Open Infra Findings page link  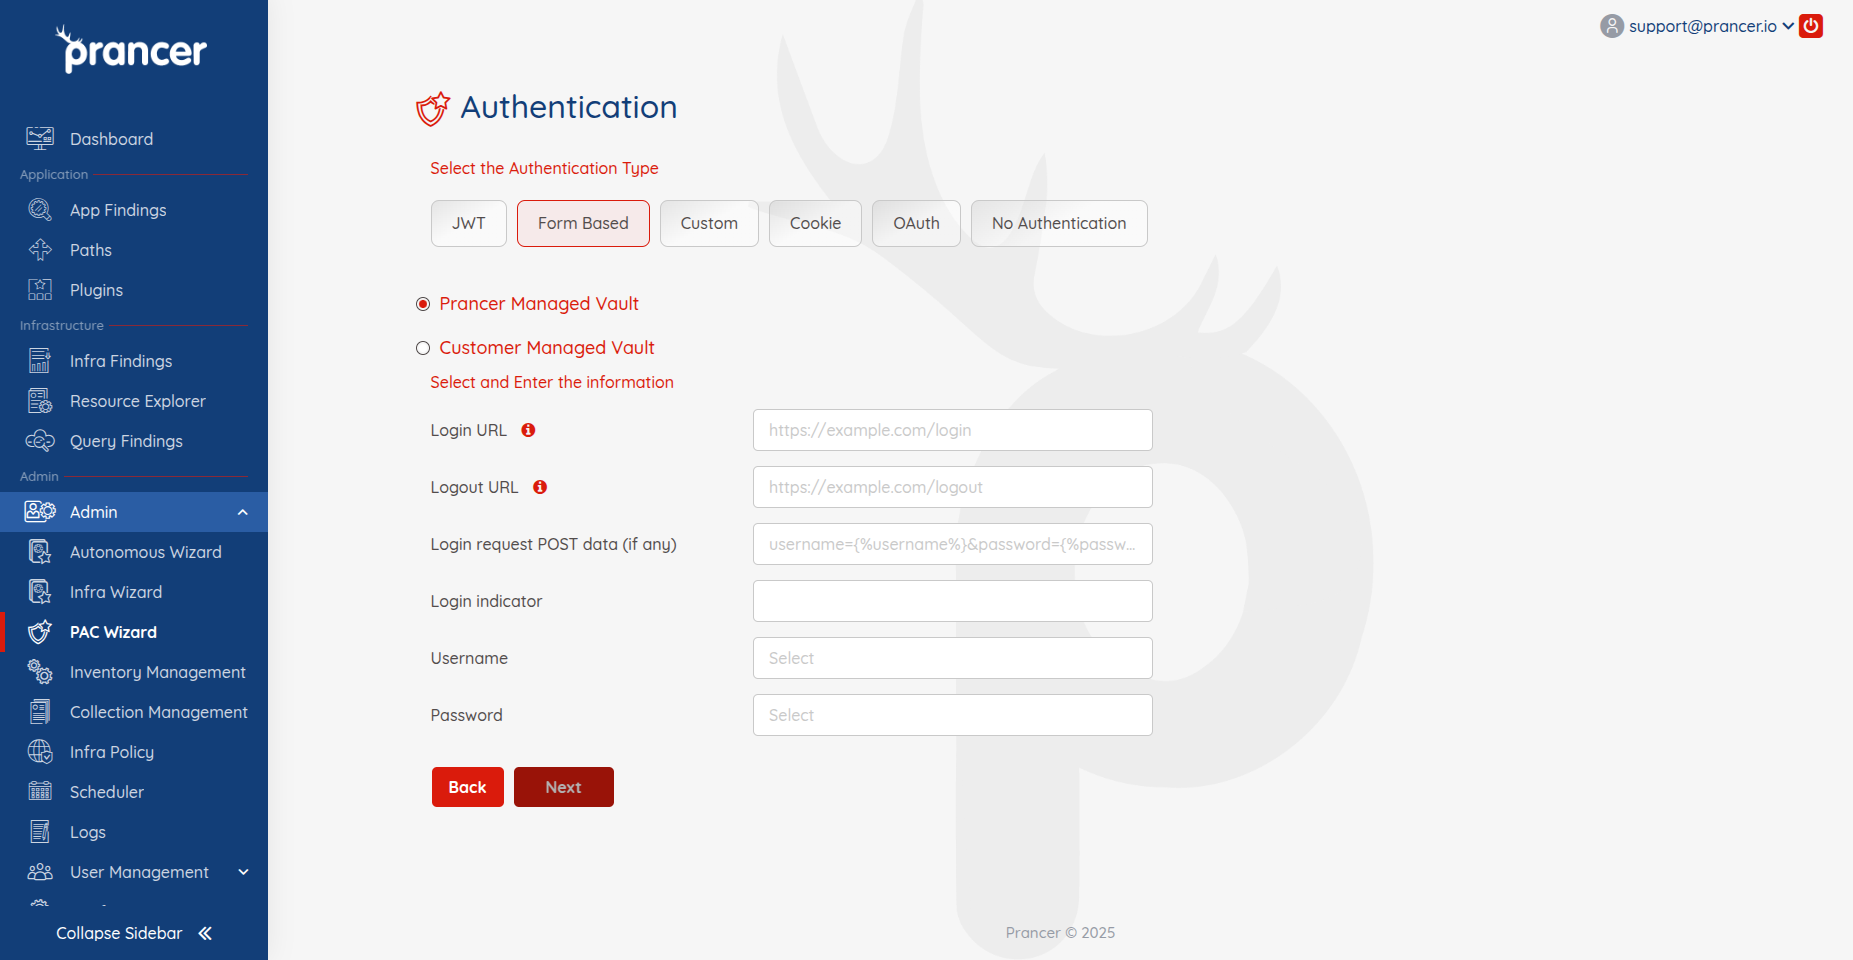(x=121, y=361)
